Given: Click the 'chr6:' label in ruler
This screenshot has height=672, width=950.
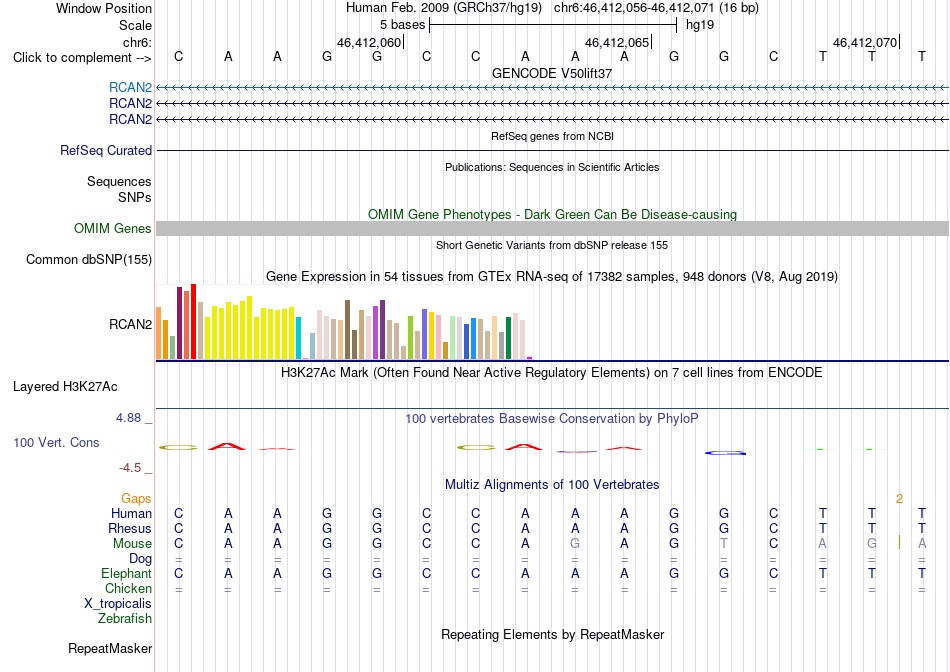Looking at the screenshot, I should tap(138, 42).
